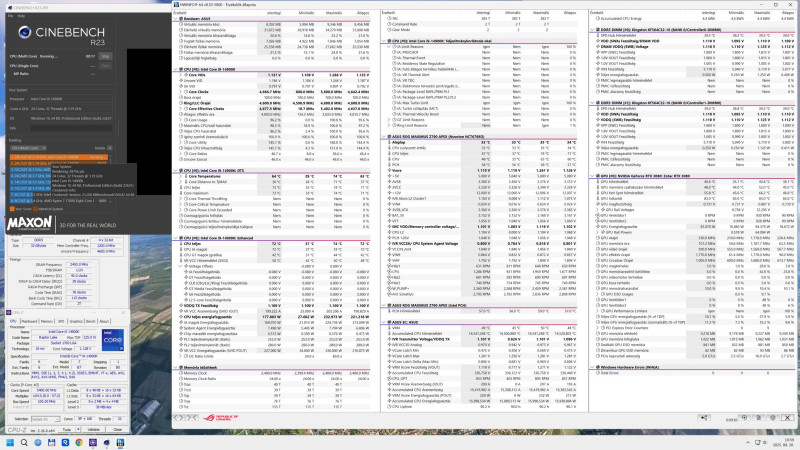Image resolution: width=800 pixels, height=450 pixels.
Task: Click the HWiNFO reset min/max clock icon
Action: coord(744,417)
